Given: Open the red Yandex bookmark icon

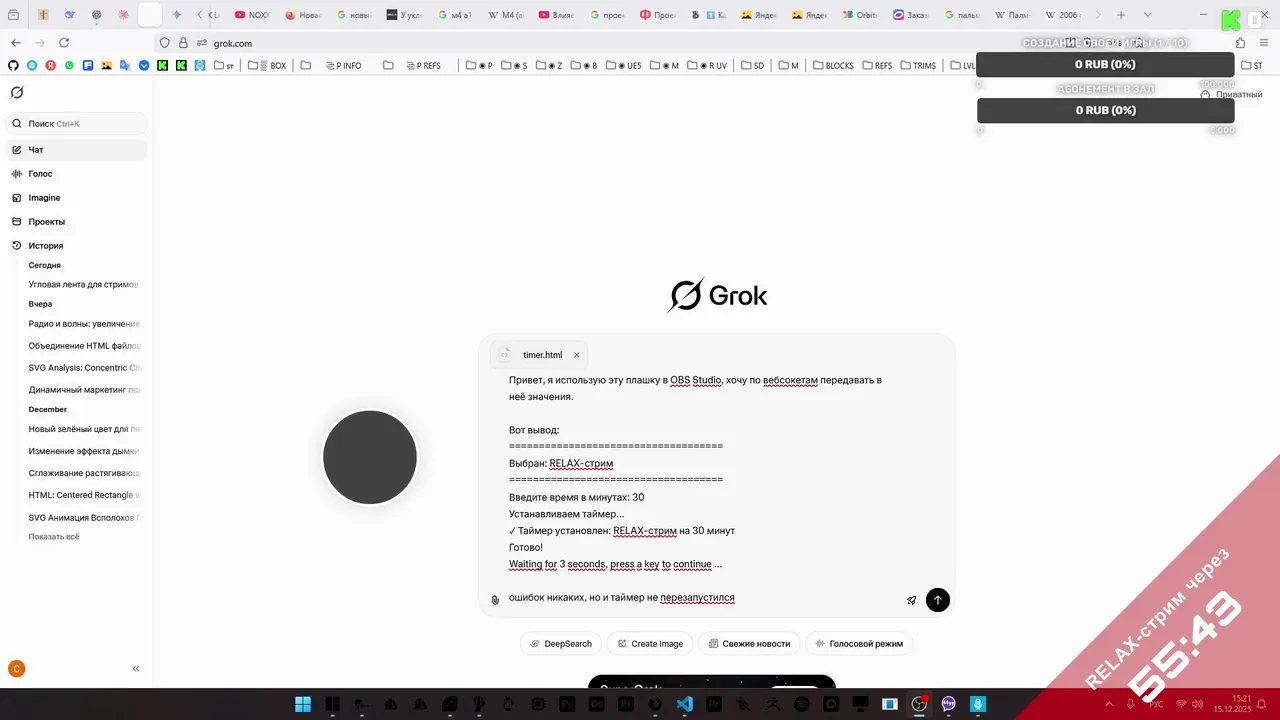Looking at the screenshot, I should click(x=50, y=66).
